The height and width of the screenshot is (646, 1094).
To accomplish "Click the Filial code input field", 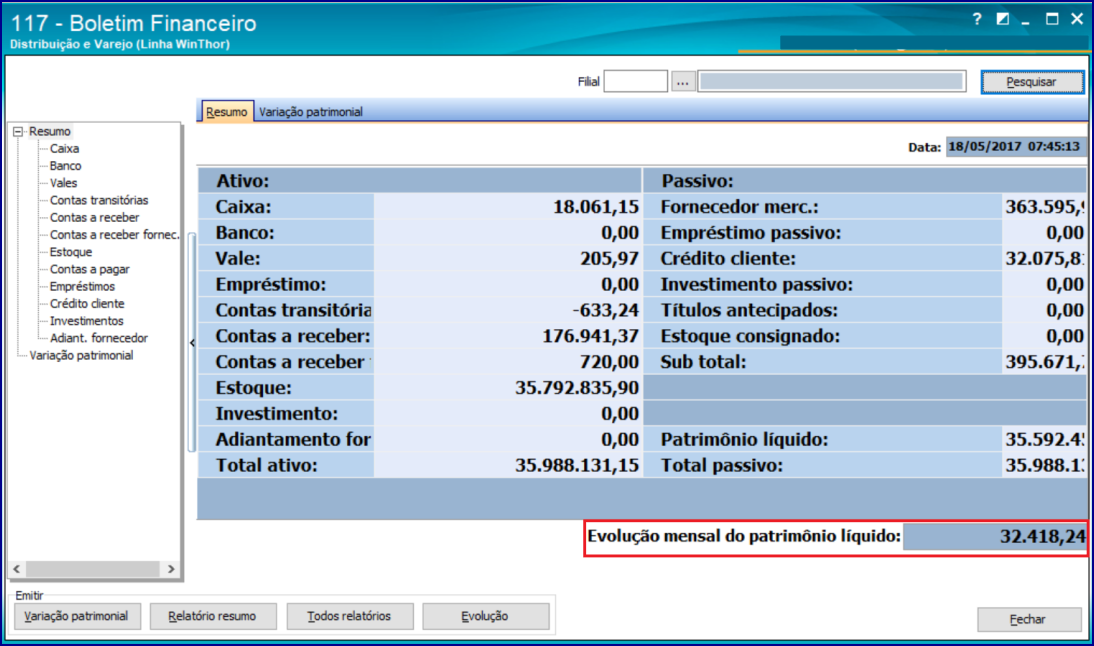I will [635, 82].
